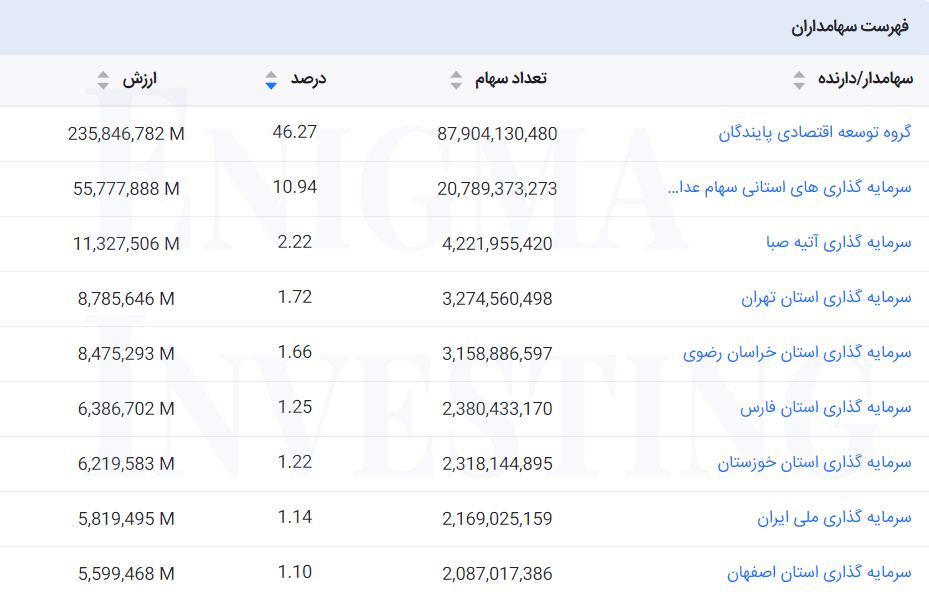This screenshot has width=929, height=595.
Task: Click sort arrows beside درصد column
Action: point(270,80)
